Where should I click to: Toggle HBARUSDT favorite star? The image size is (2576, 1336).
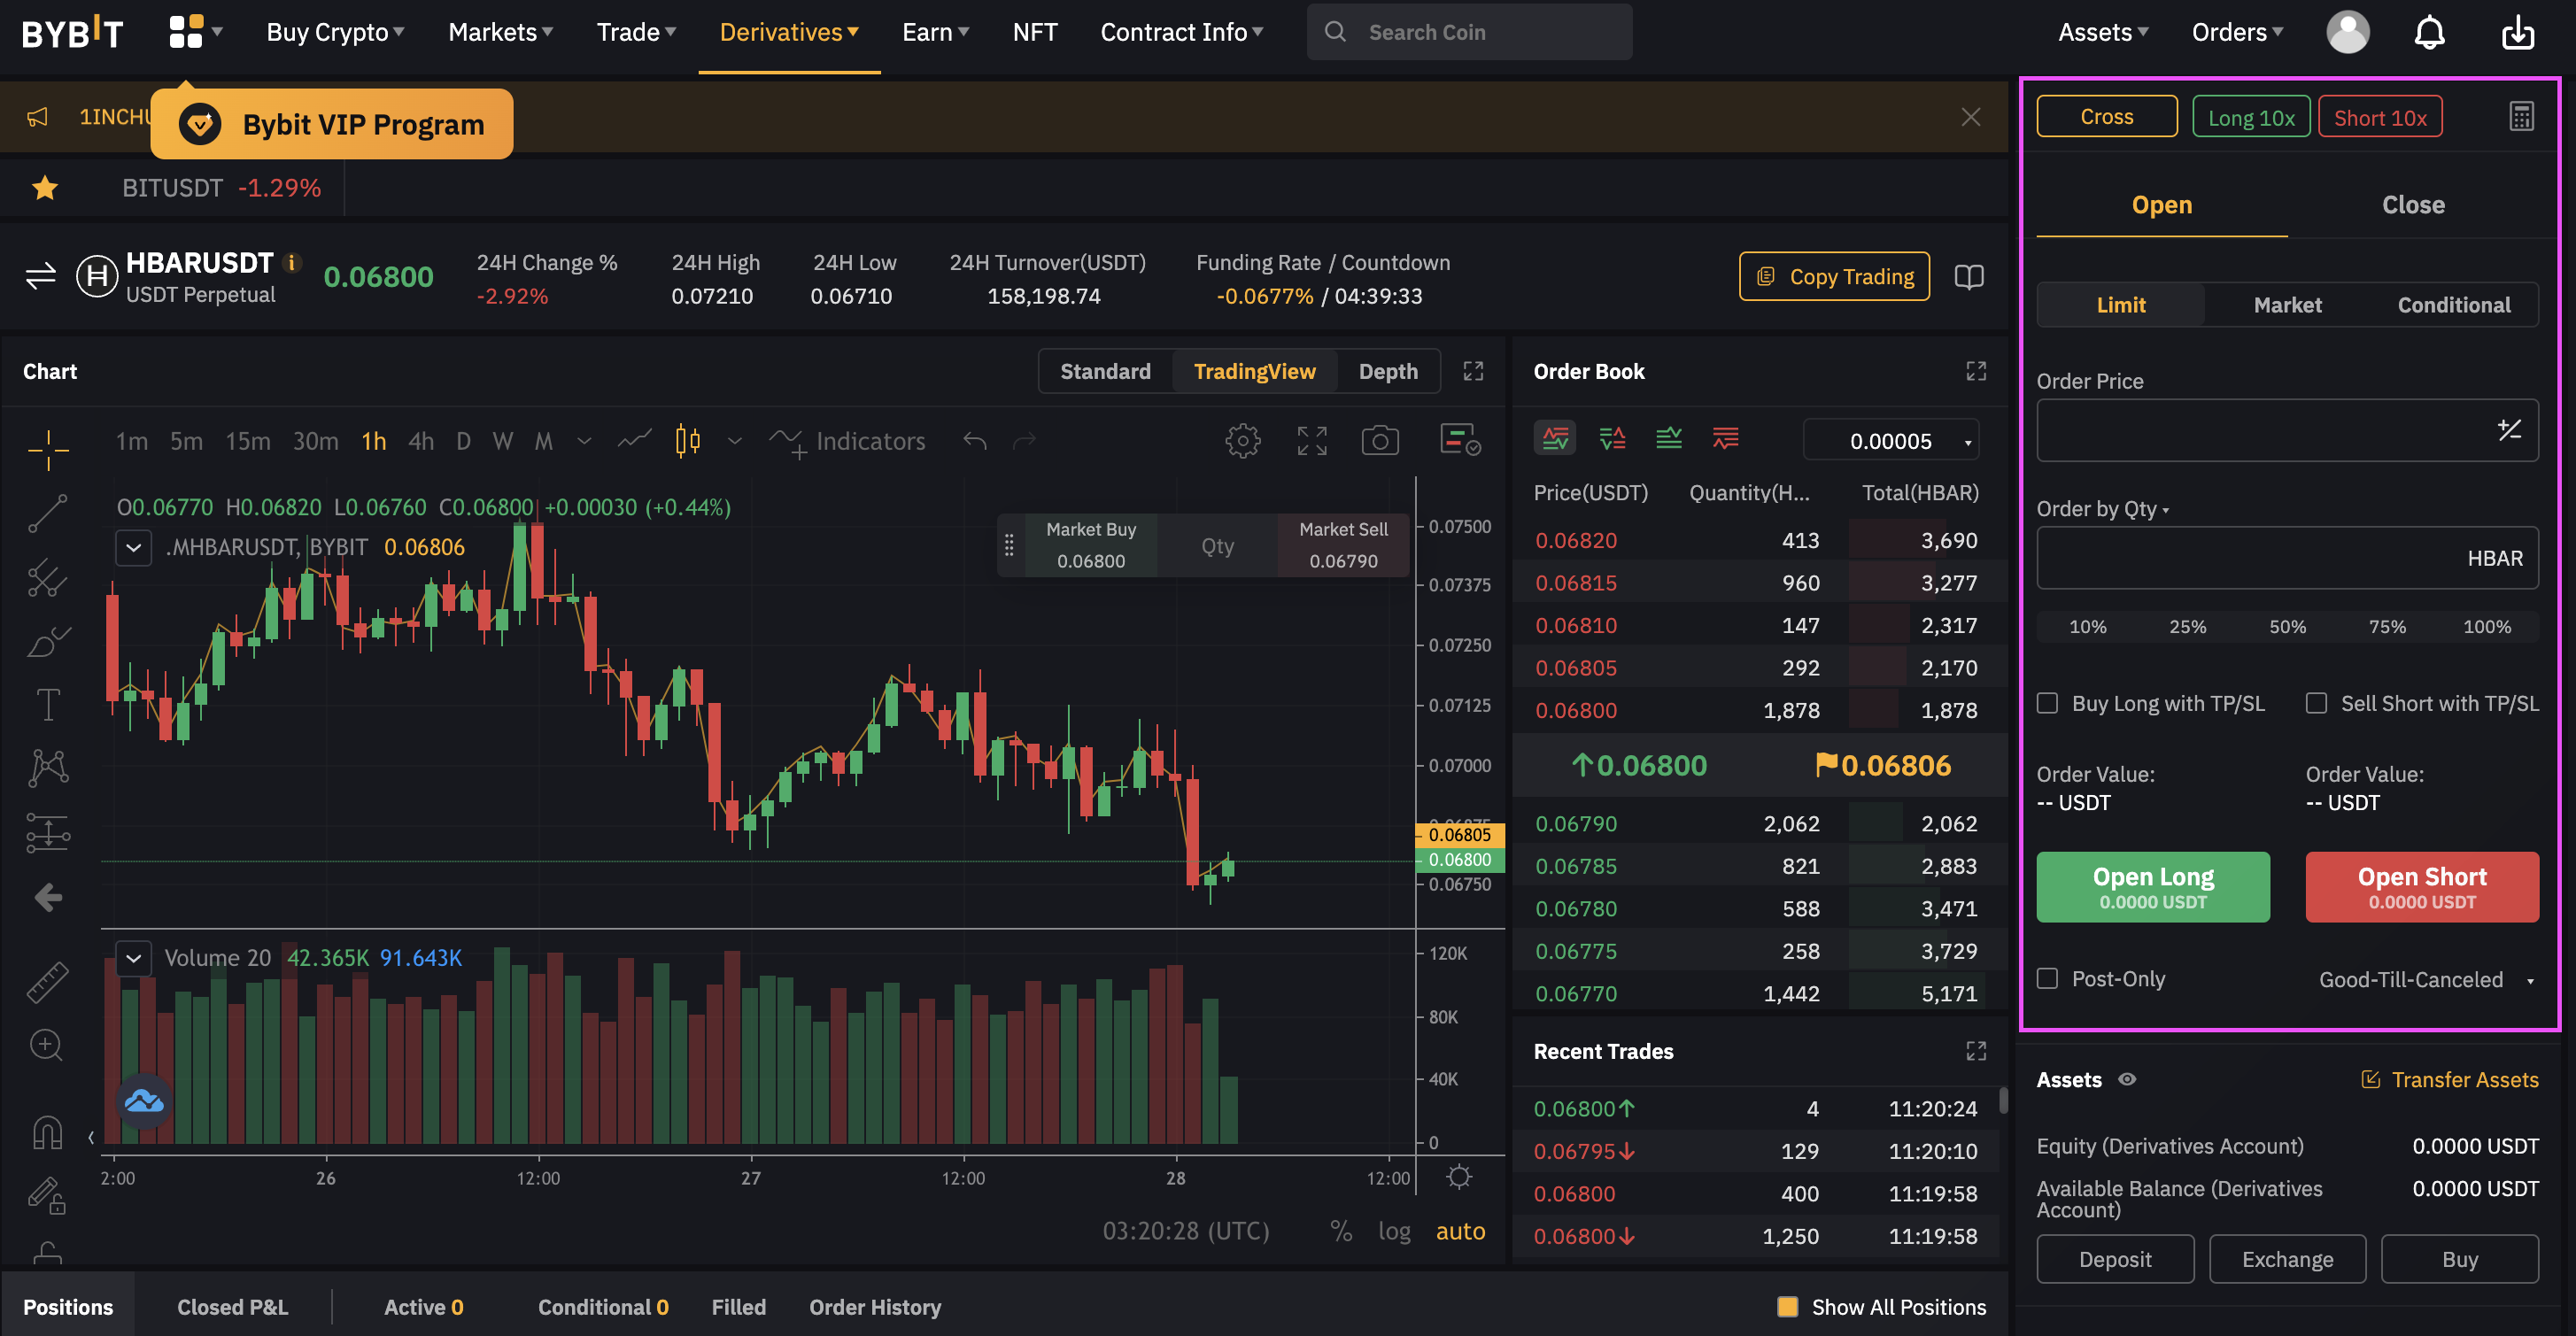[45, 187]
